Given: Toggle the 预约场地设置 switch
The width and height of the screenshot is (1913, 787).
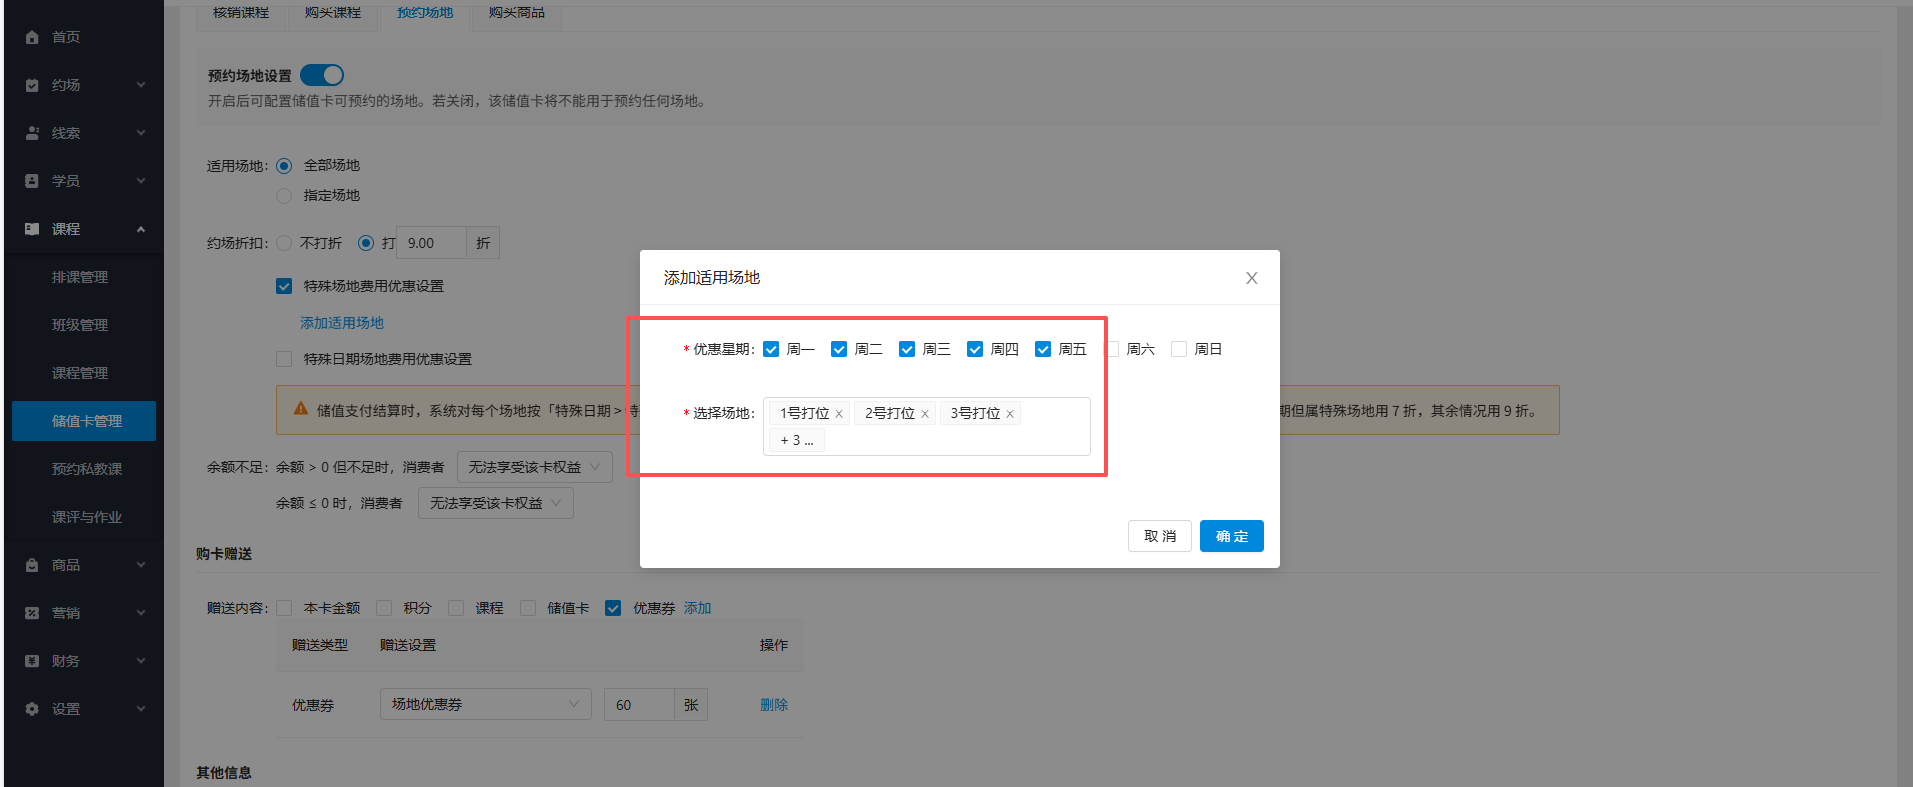Looking at the screenshot, I should coord(322,75).
